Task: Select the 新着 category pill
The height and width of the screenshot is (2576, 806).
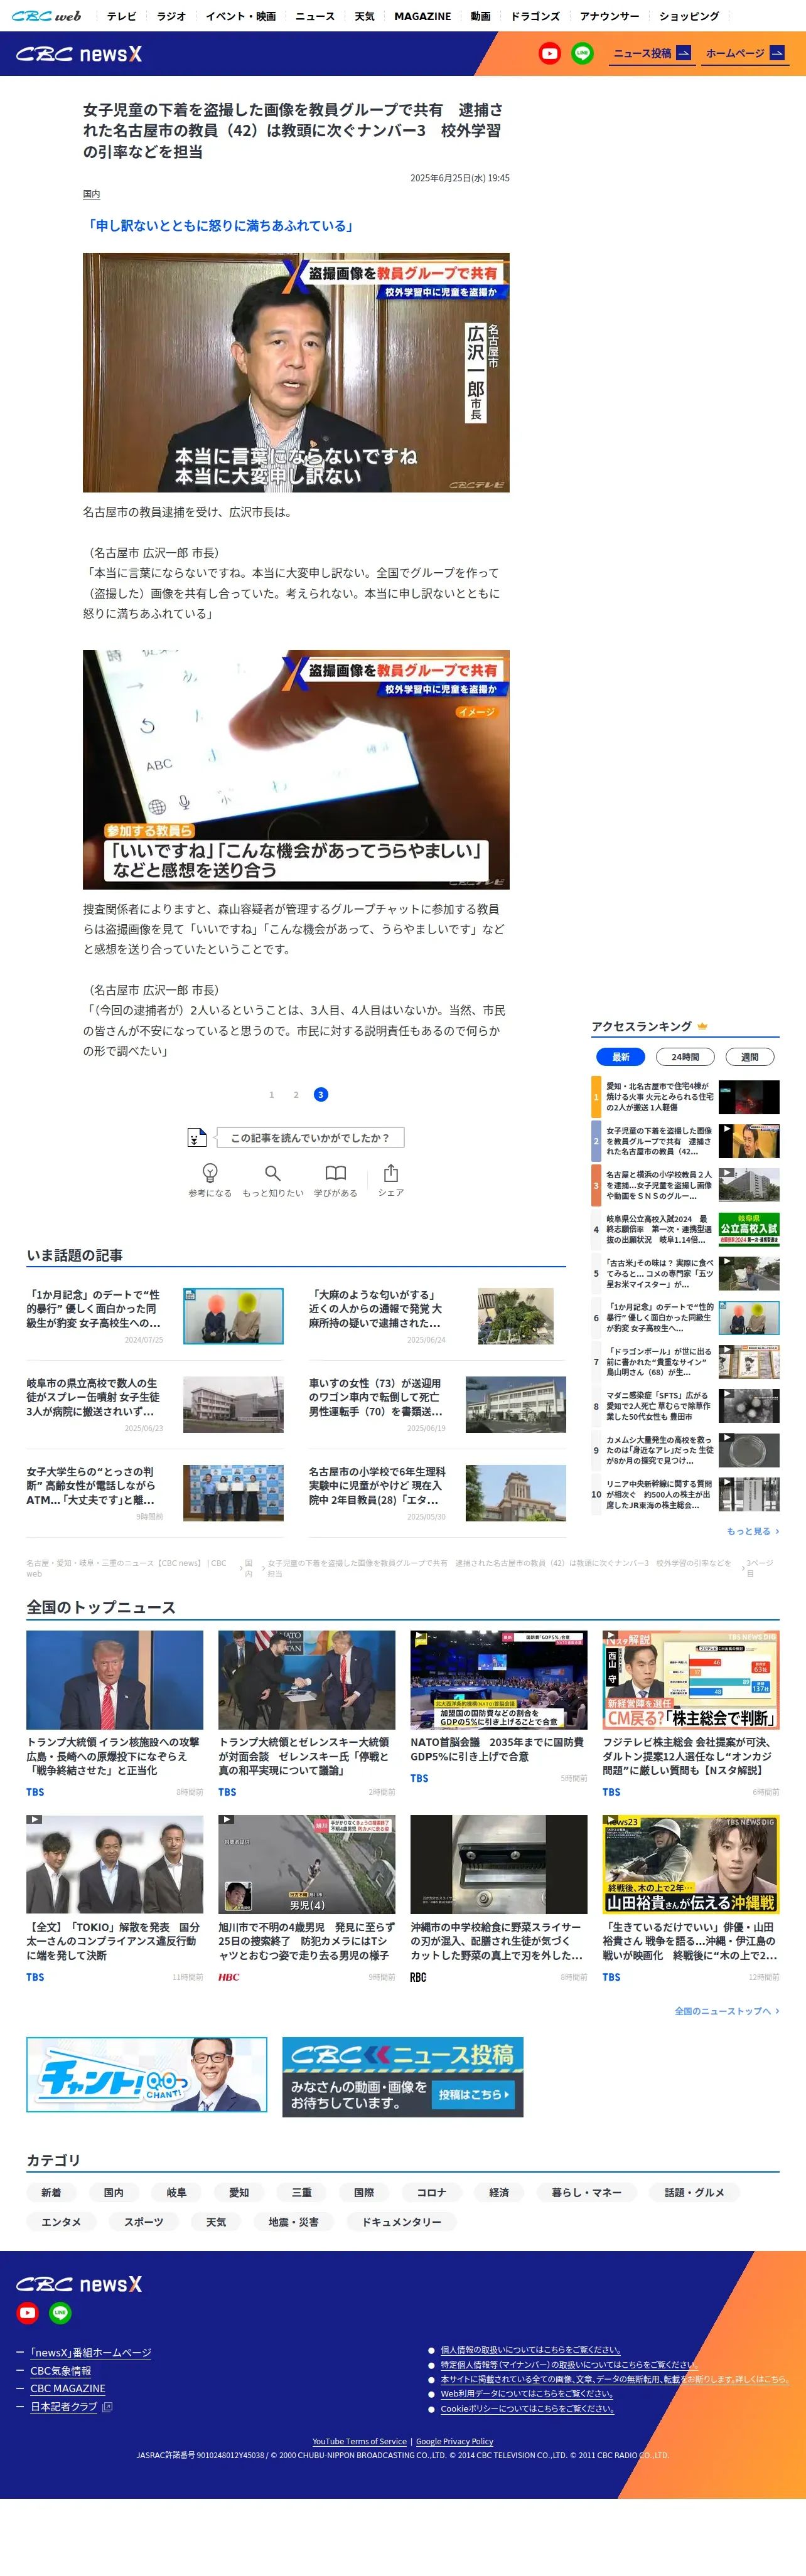Action: tap(51, 2192)
